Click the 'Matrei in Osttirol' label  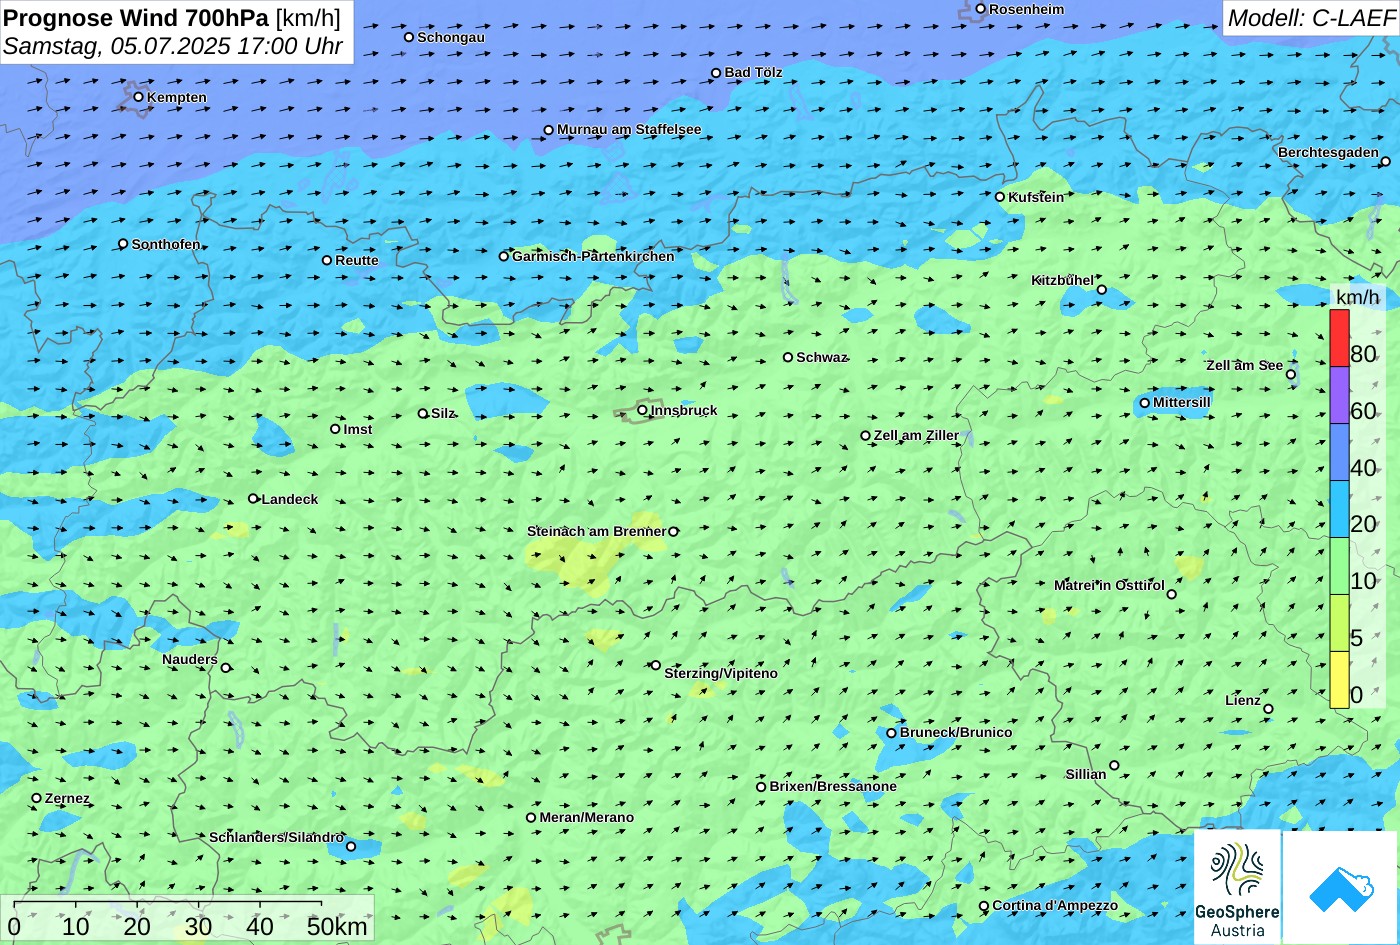1109,585
